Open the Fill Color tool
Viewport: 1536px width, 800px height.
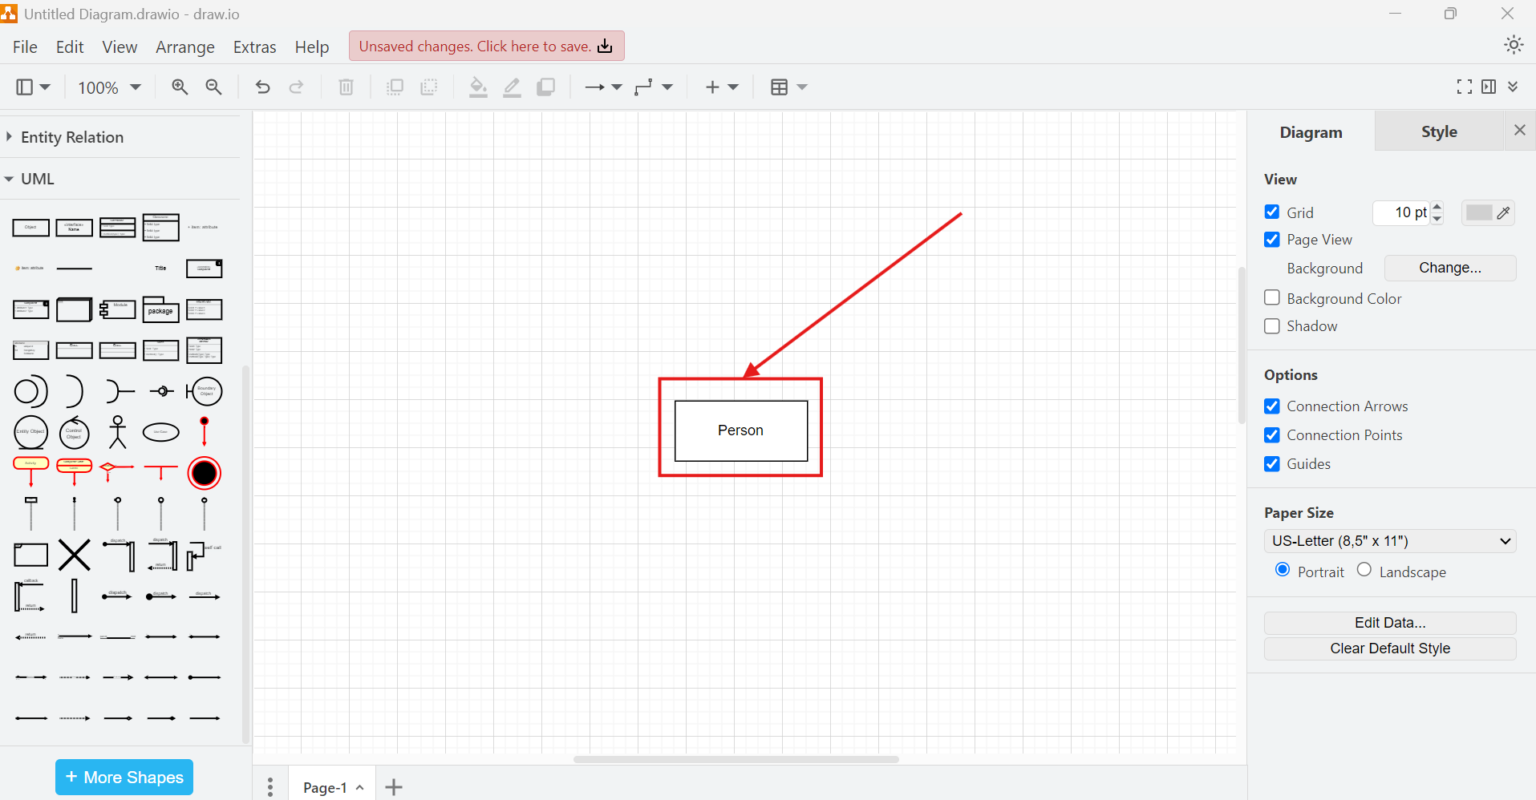pyautogui.click(x=478, y=87)
